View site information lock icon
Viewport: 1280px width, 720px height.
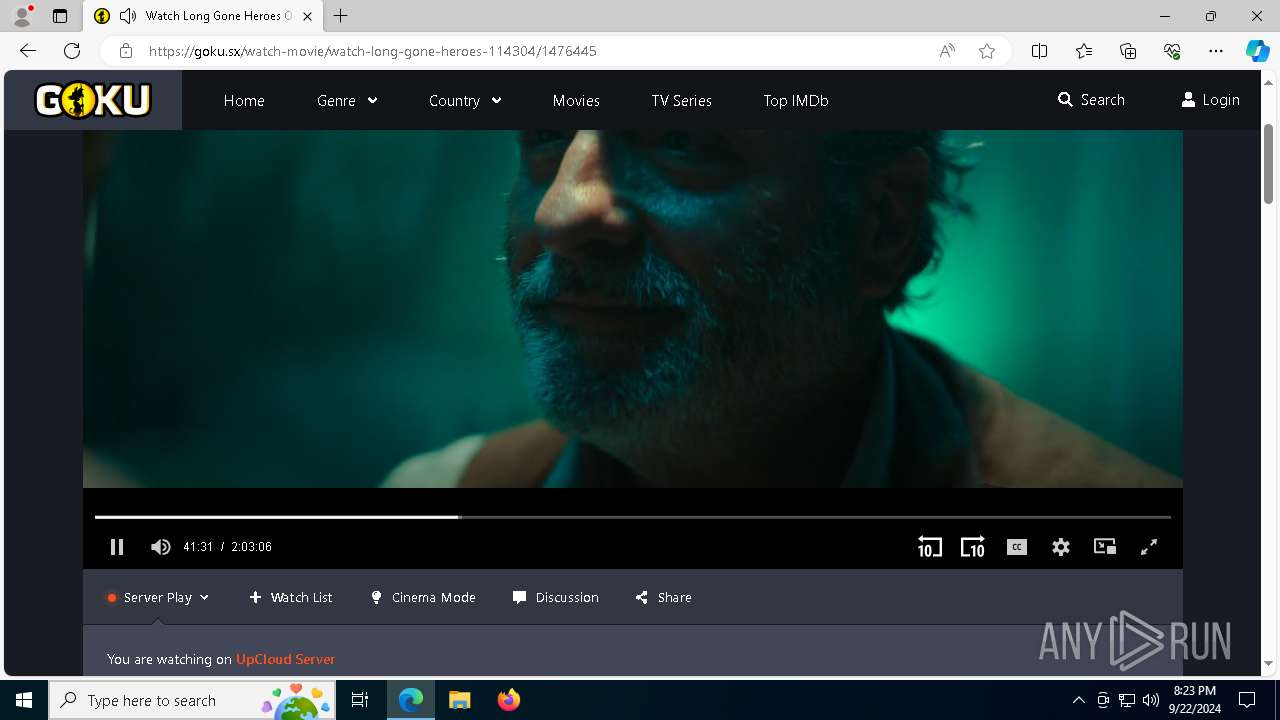(125, 51)
